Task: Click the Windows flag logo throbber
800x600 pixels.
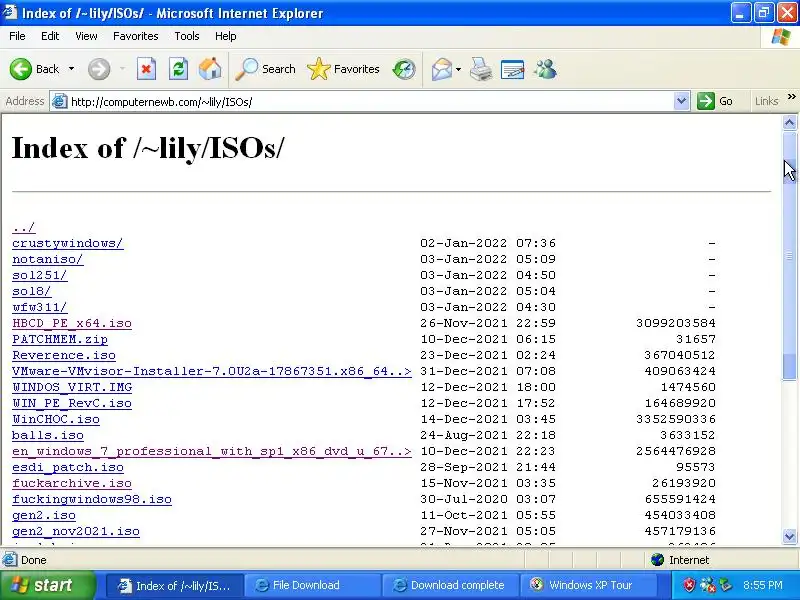Action: (x=781, y=37)
